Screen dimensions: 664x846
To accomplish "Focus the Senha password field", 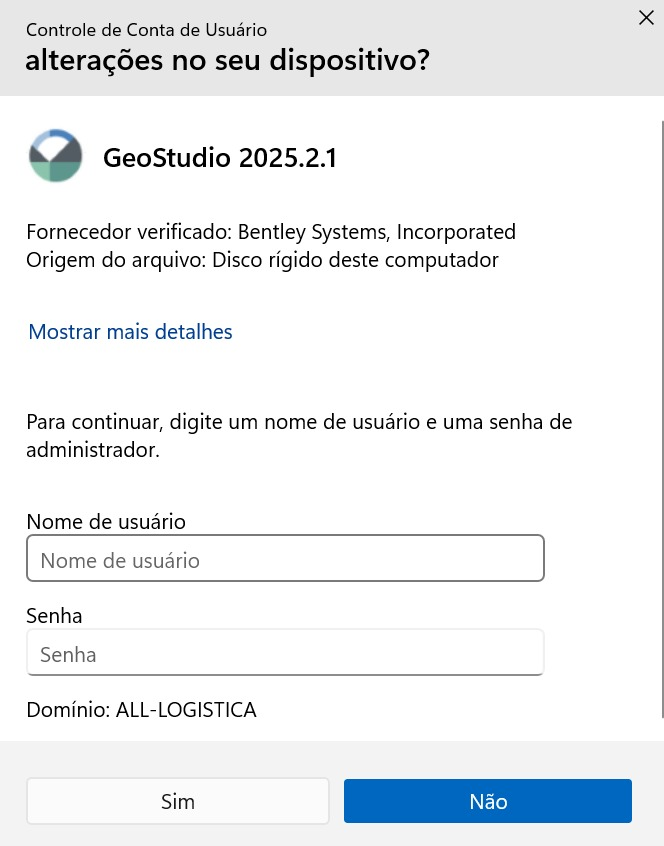I will [285, 652].
